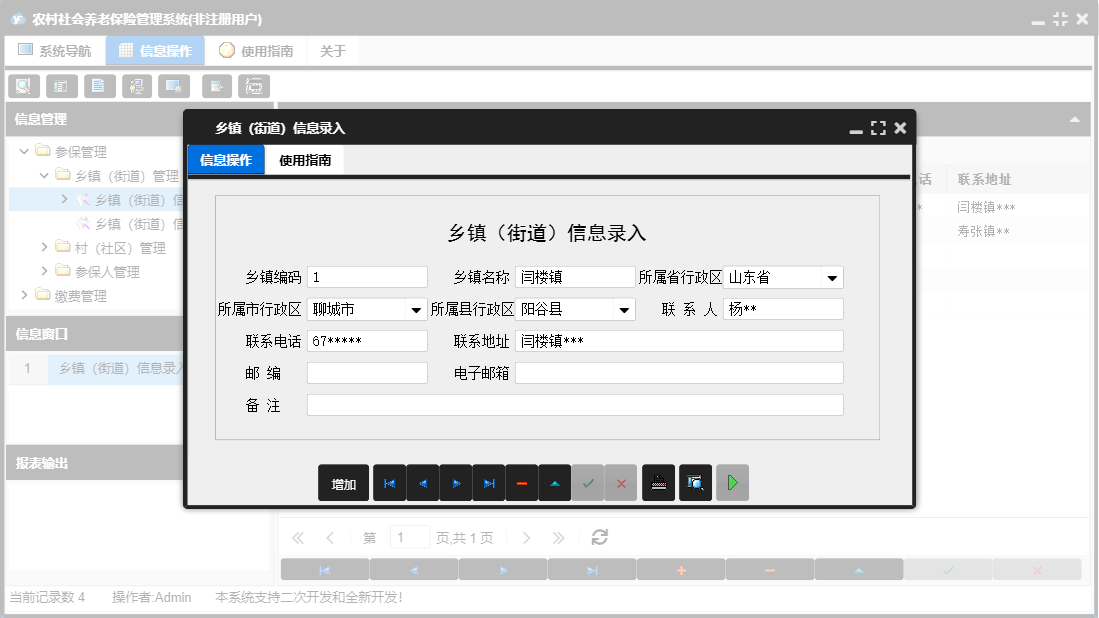Click the blue up-triangle edit icon
Image resolution: width=1099 pixels, height=618 pixels.
555,482
